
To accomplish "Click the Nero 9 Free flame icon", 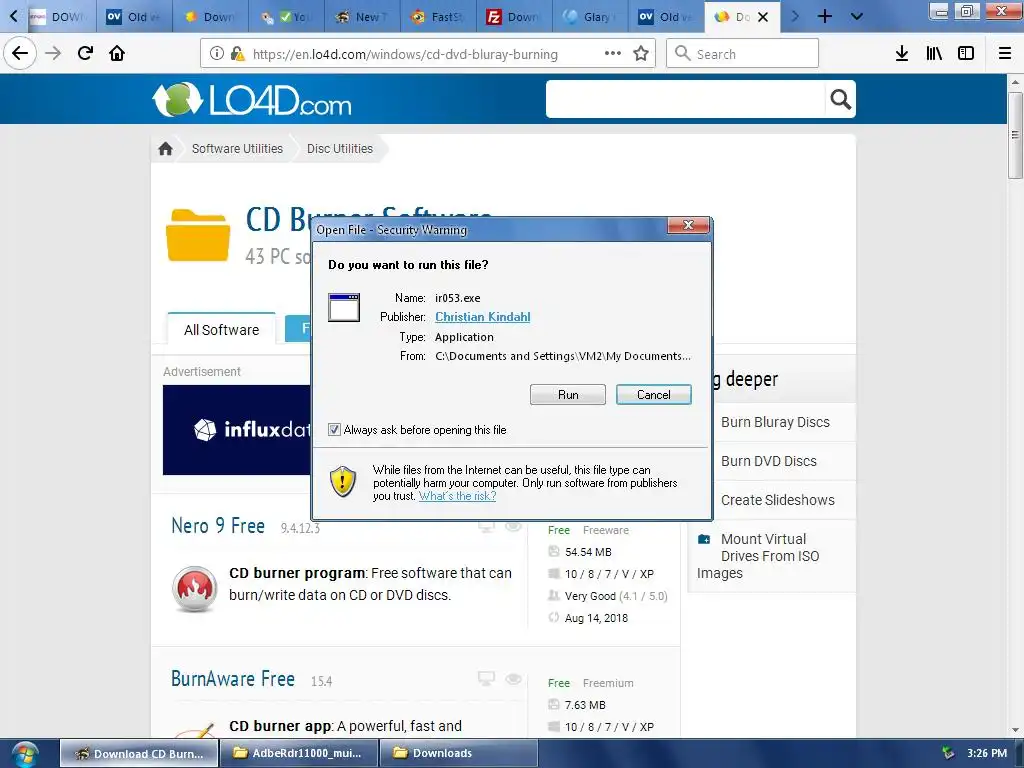I will tap(195, 588).
